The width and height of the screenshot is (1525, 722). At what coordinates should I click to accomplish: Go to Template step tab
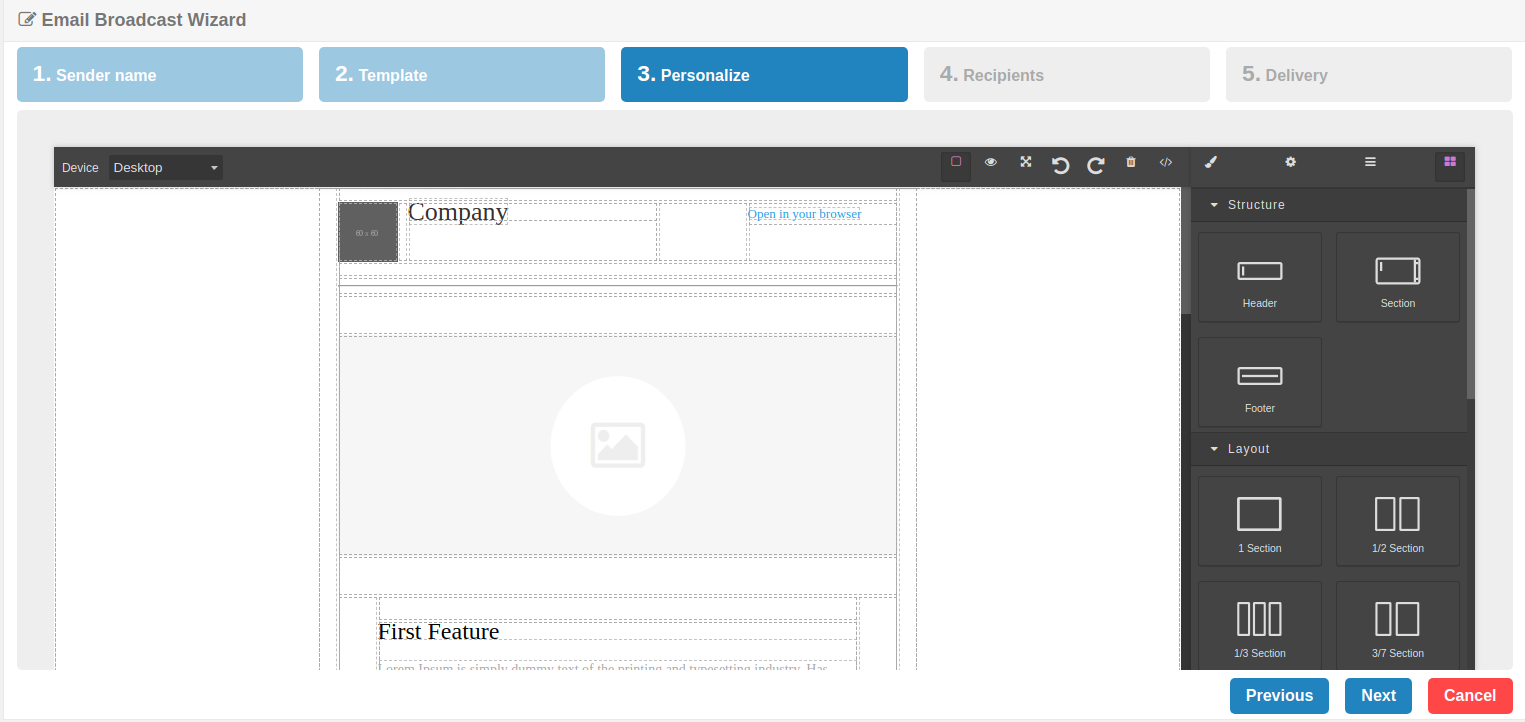(462, 75)
